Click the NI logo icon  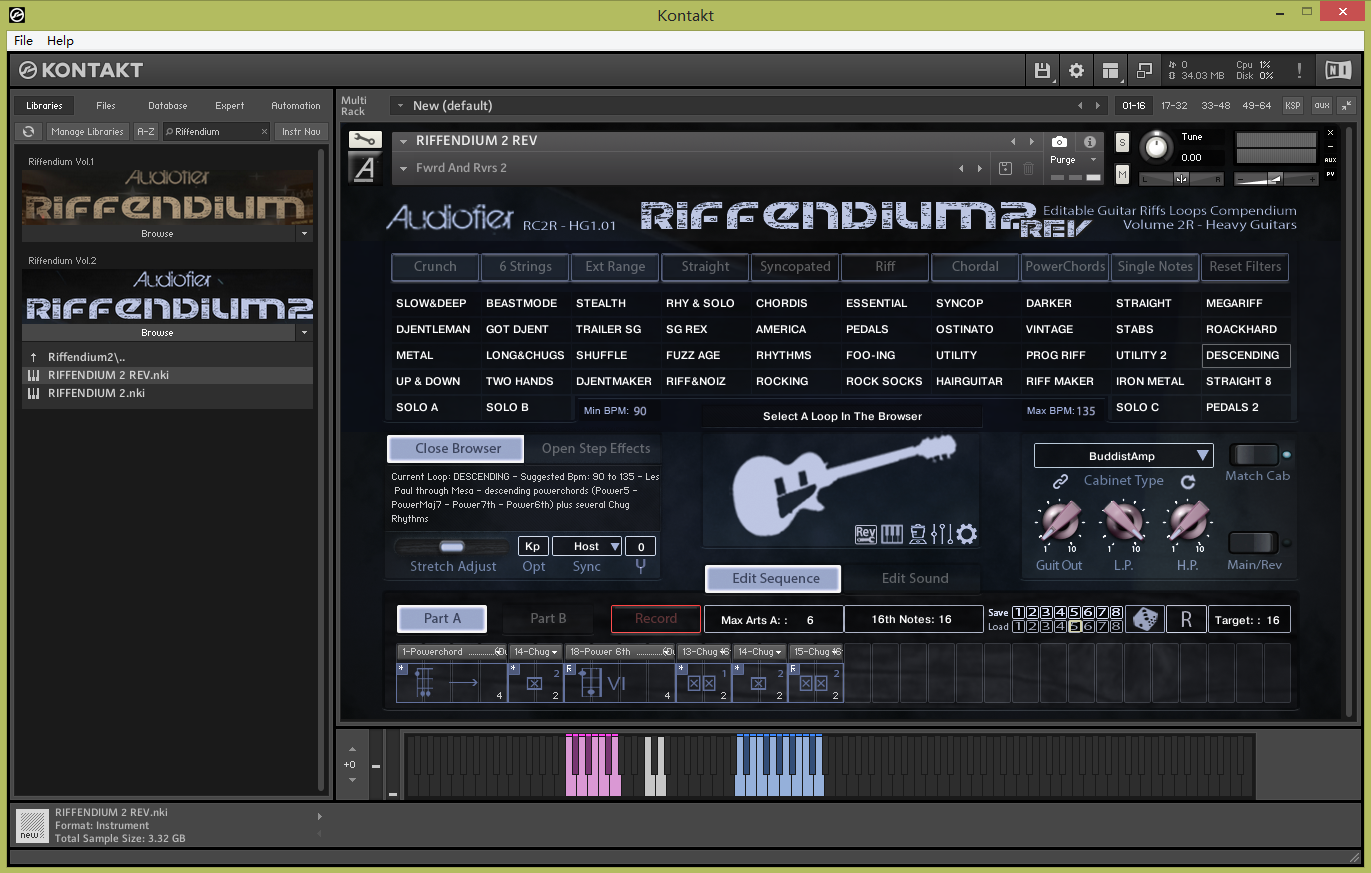(x=1337, y=70)
